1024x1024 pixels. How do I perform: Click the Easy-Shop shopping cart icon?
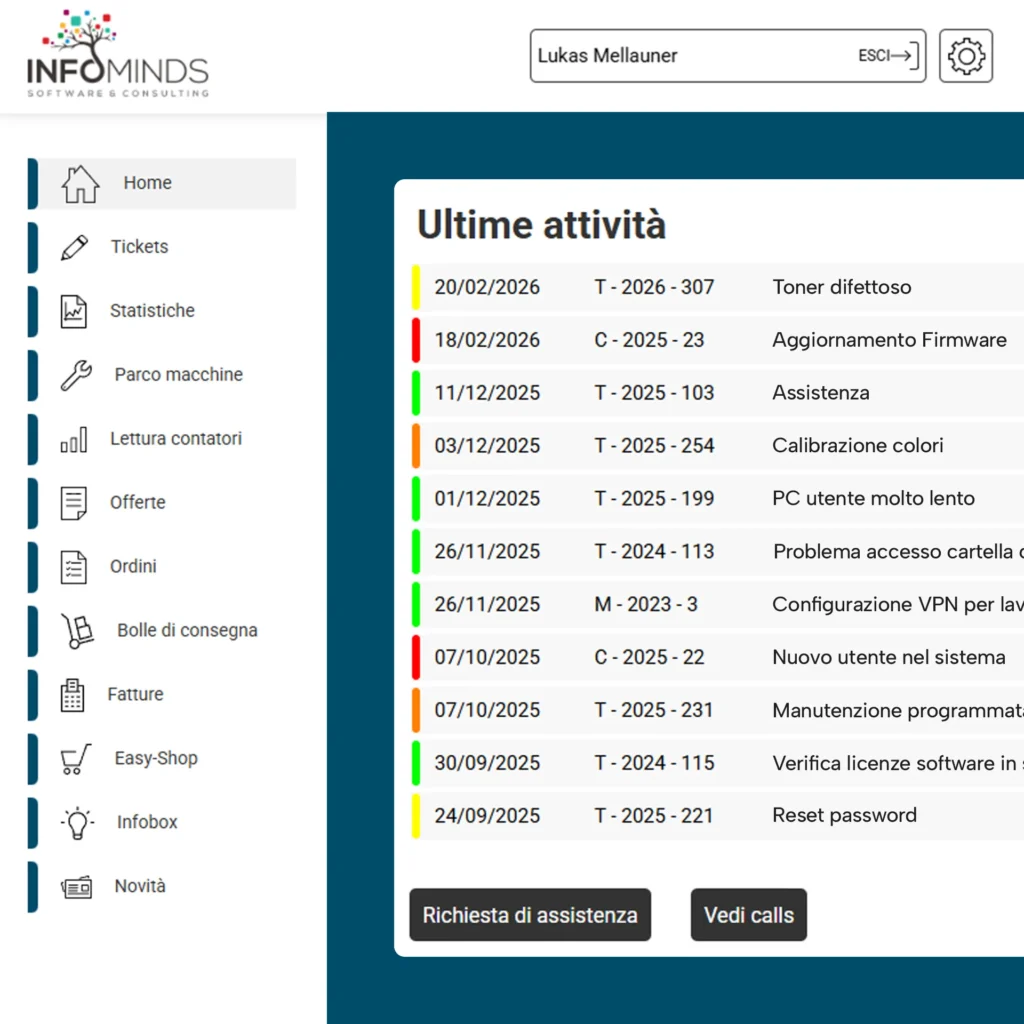click(x=74, y=759)
